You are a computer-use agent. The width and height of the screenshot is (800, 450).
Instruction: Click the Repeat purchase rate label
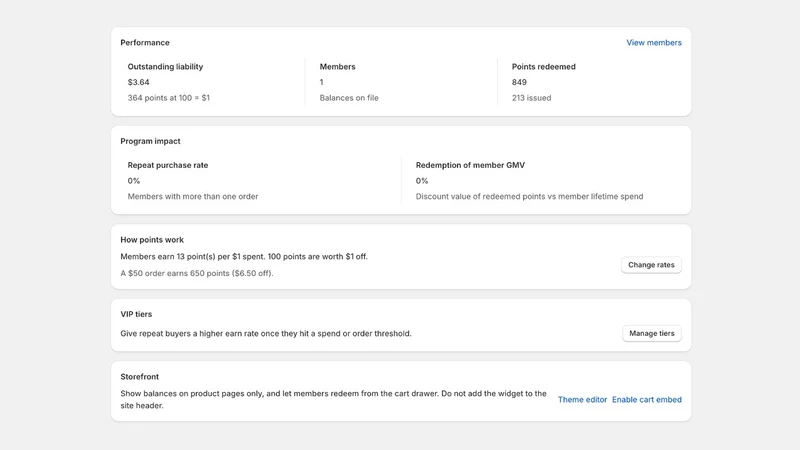click(x=168, y=165)
